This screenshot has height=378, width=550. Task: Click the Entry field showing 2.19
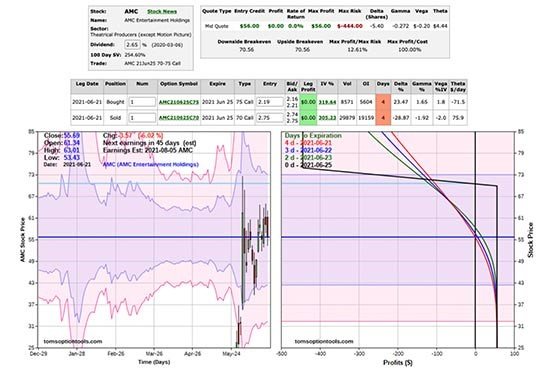click(x=270, y=102)
